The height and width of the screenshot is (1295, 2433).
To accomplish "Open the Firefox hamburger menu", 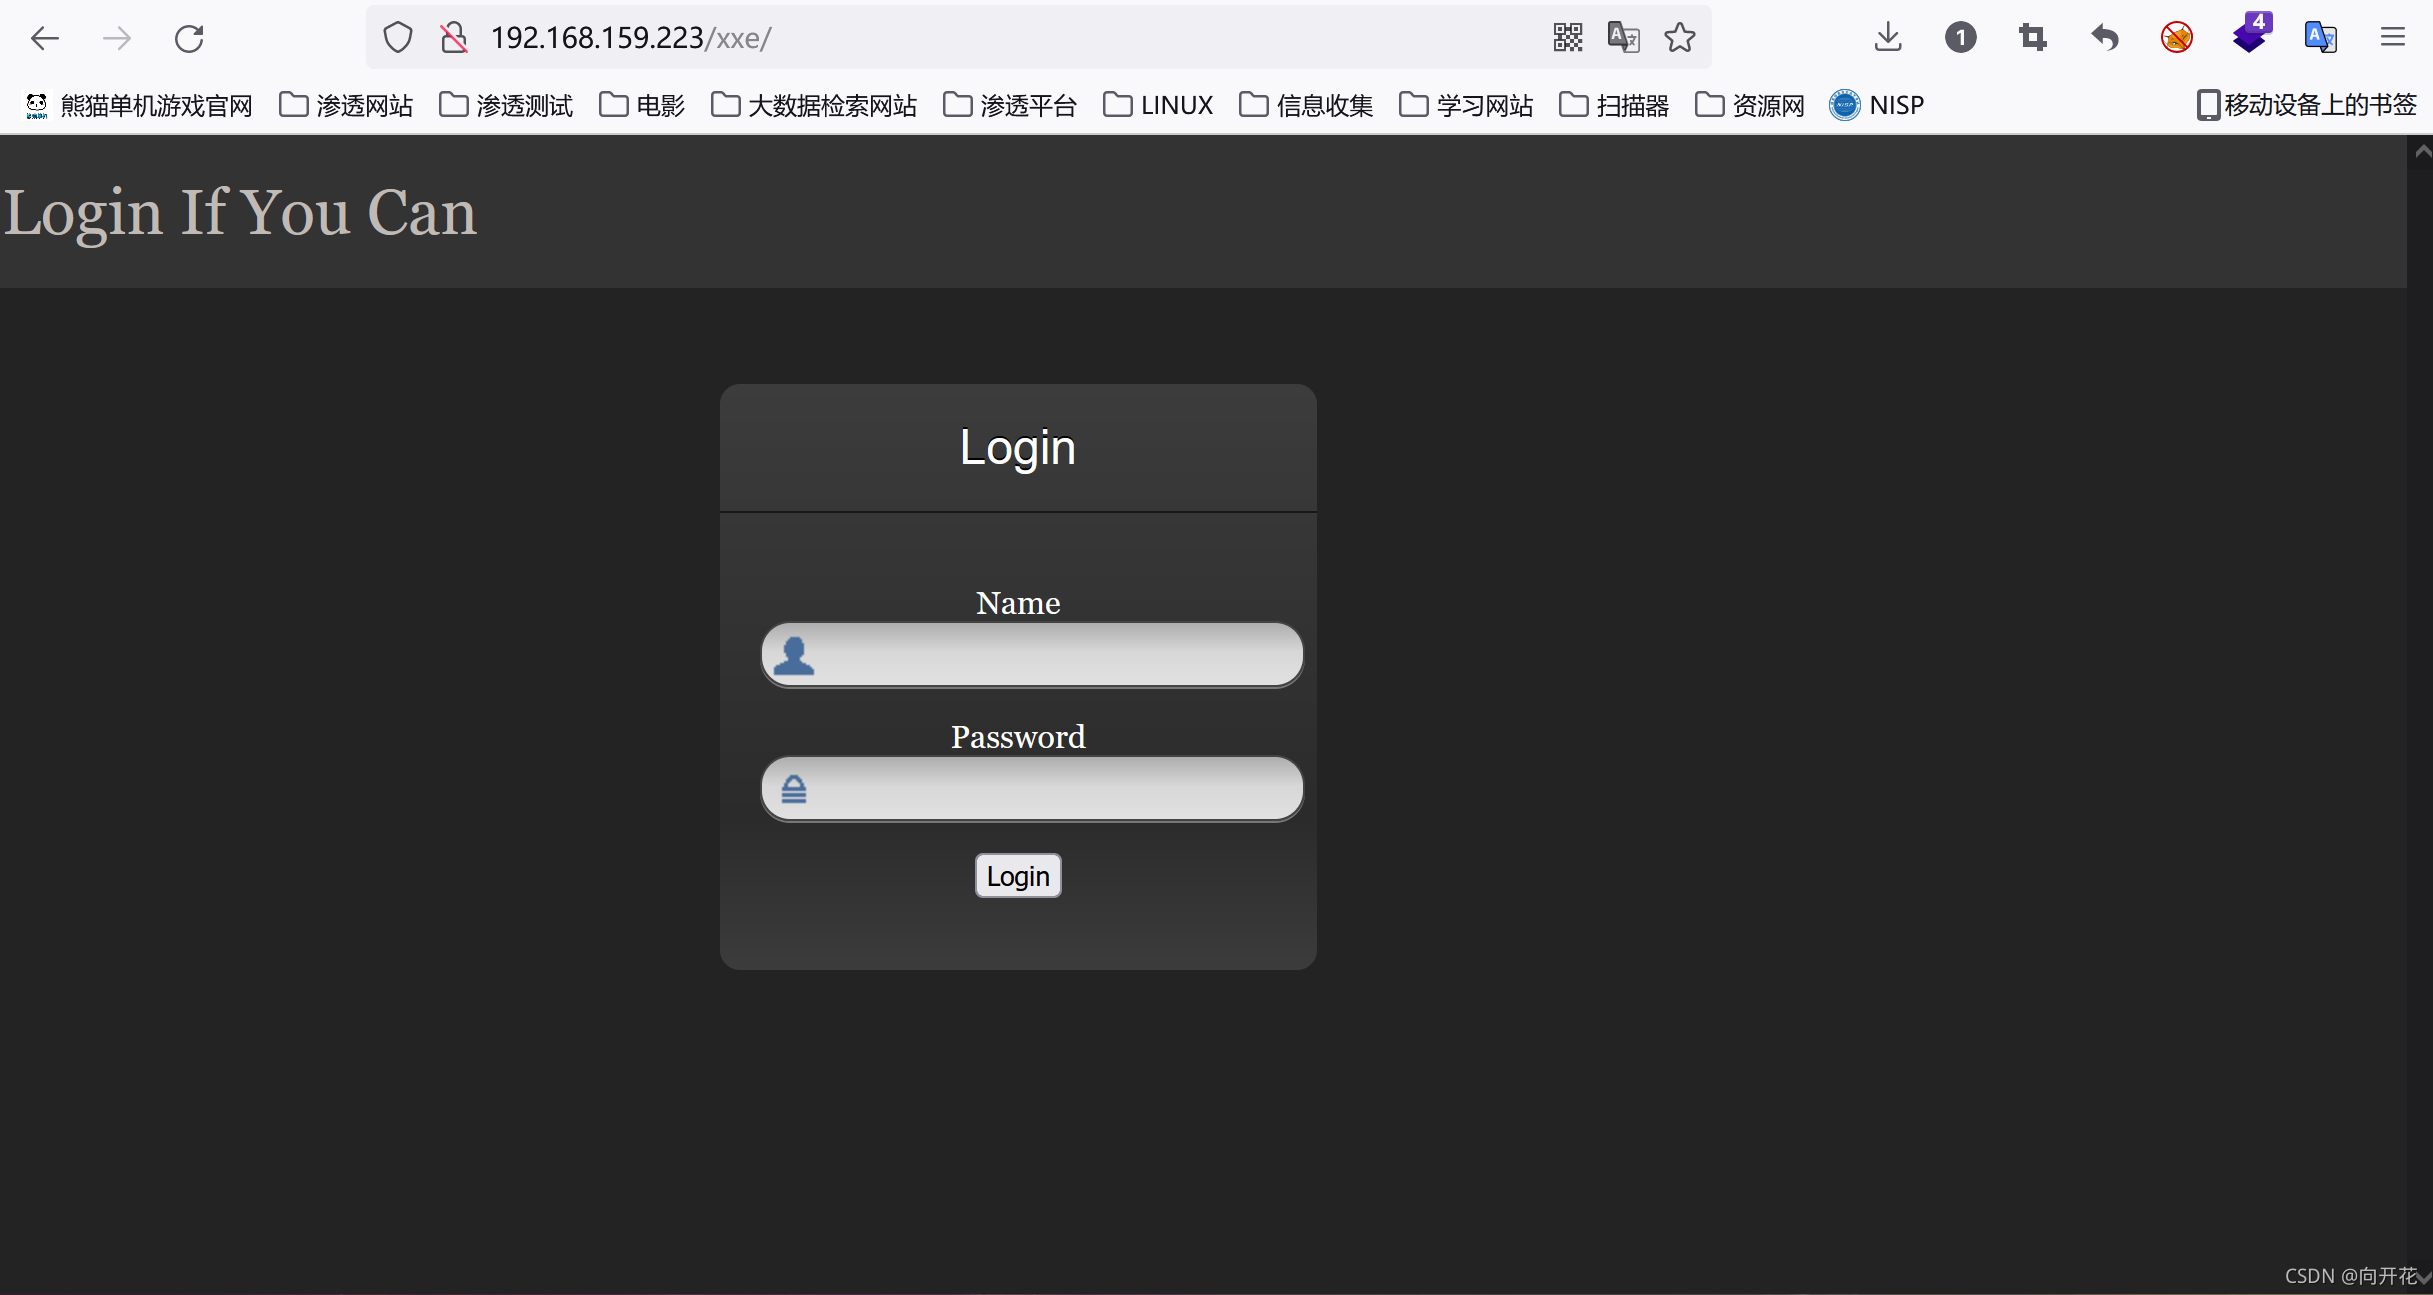I will point(2393,38).
